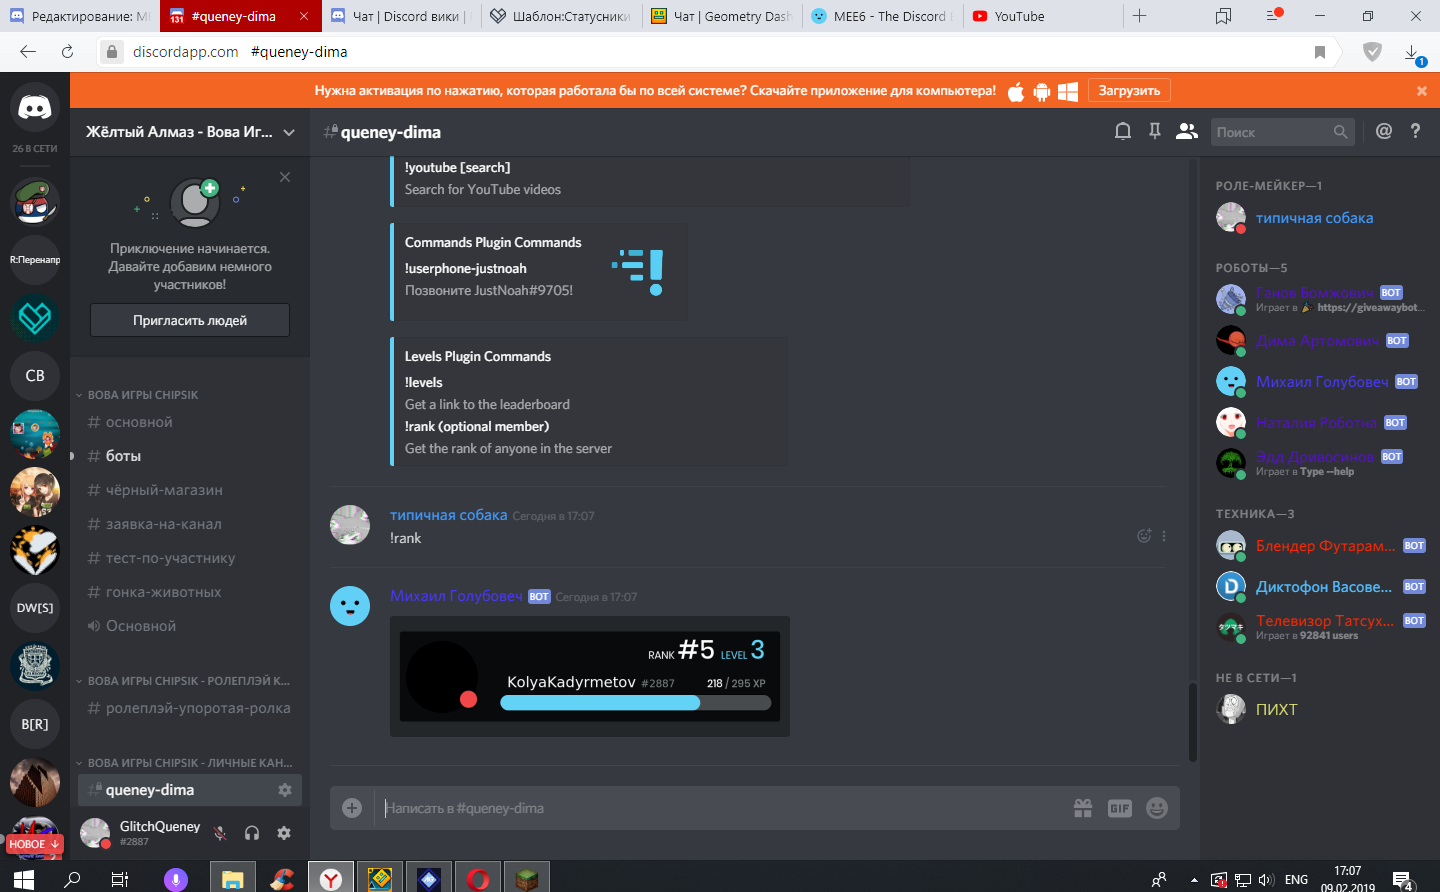The height and width of the screenshot is (892, 1440).
Task: Show the member list icon
Action: (1186, 131)
